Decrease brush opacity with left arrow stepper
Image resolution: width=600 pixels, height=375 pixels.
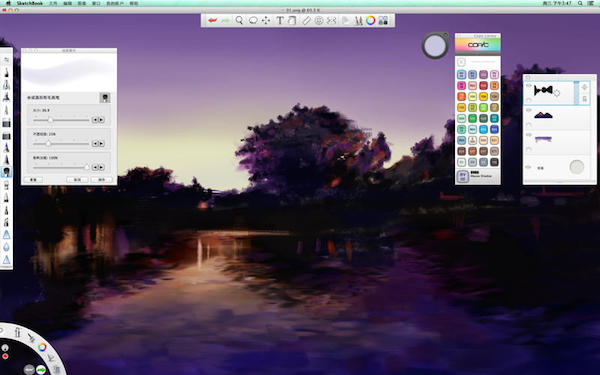coord(95,143)
